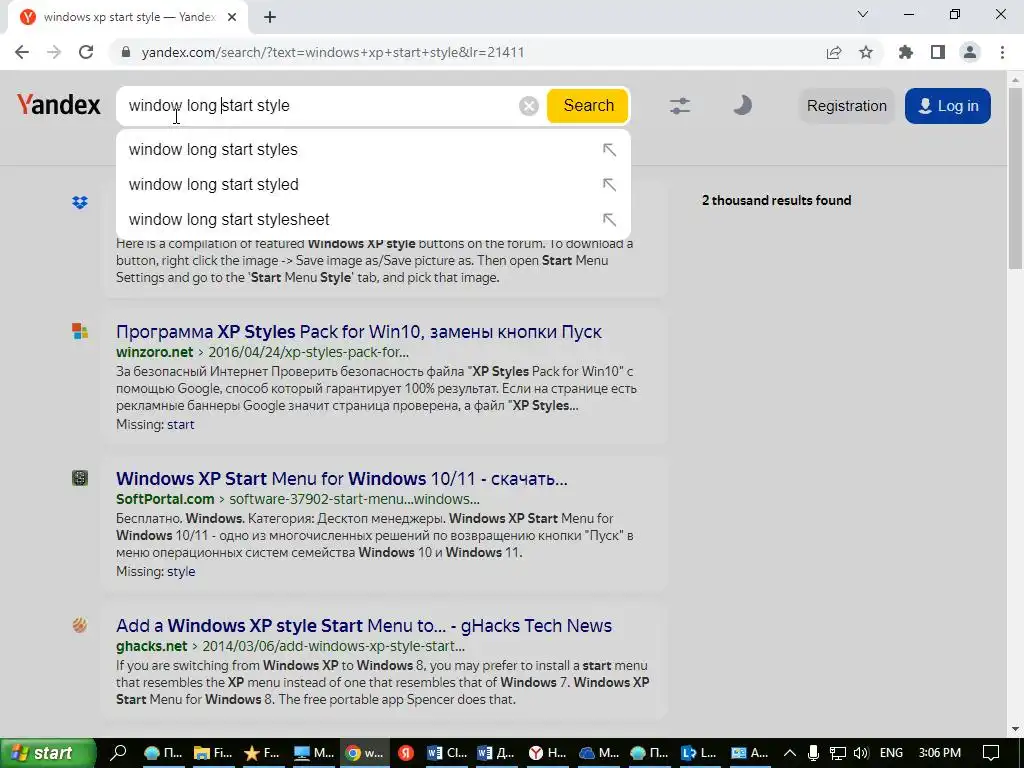
Task: Click the scrollbar down arrow
Action: tap(1016, 729)
